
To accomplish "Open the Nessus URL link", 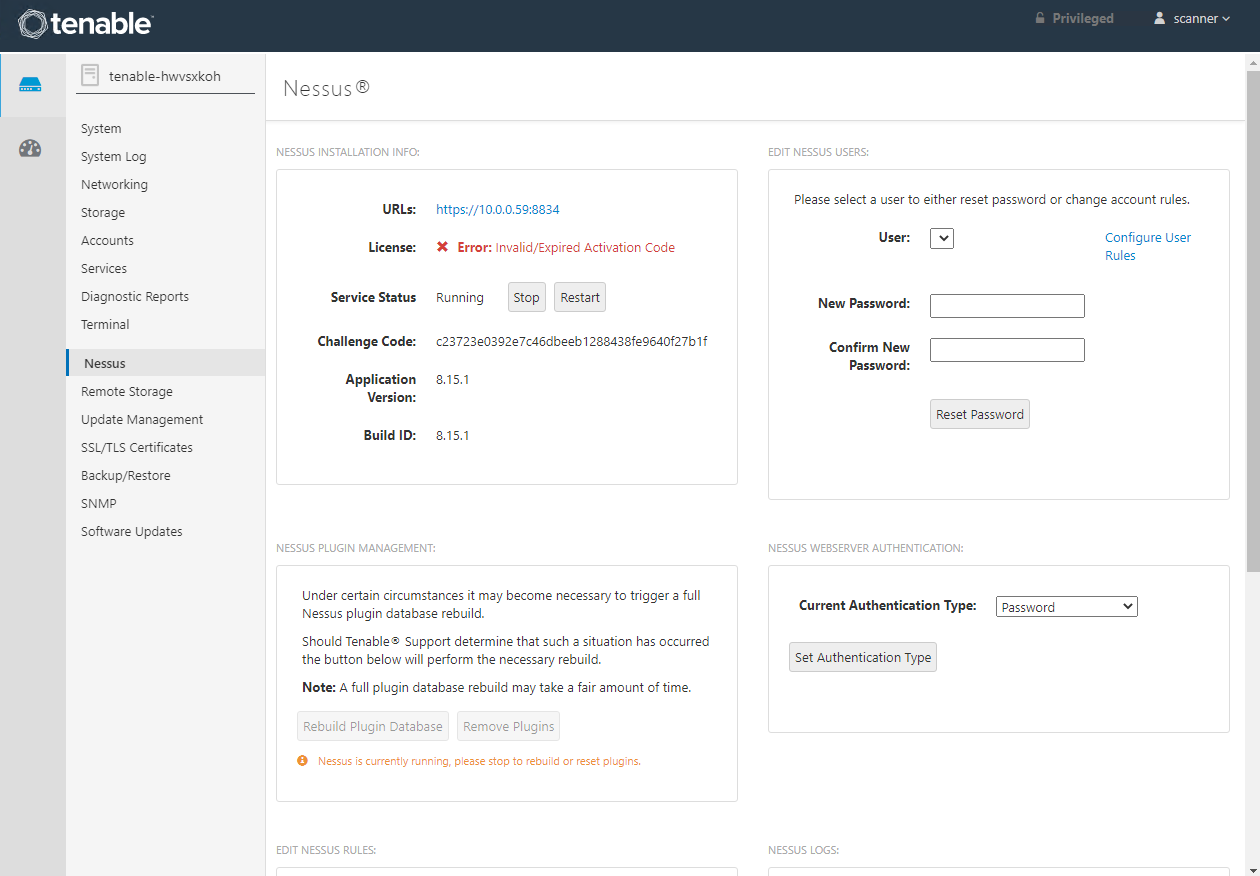I will click(498, 210).
